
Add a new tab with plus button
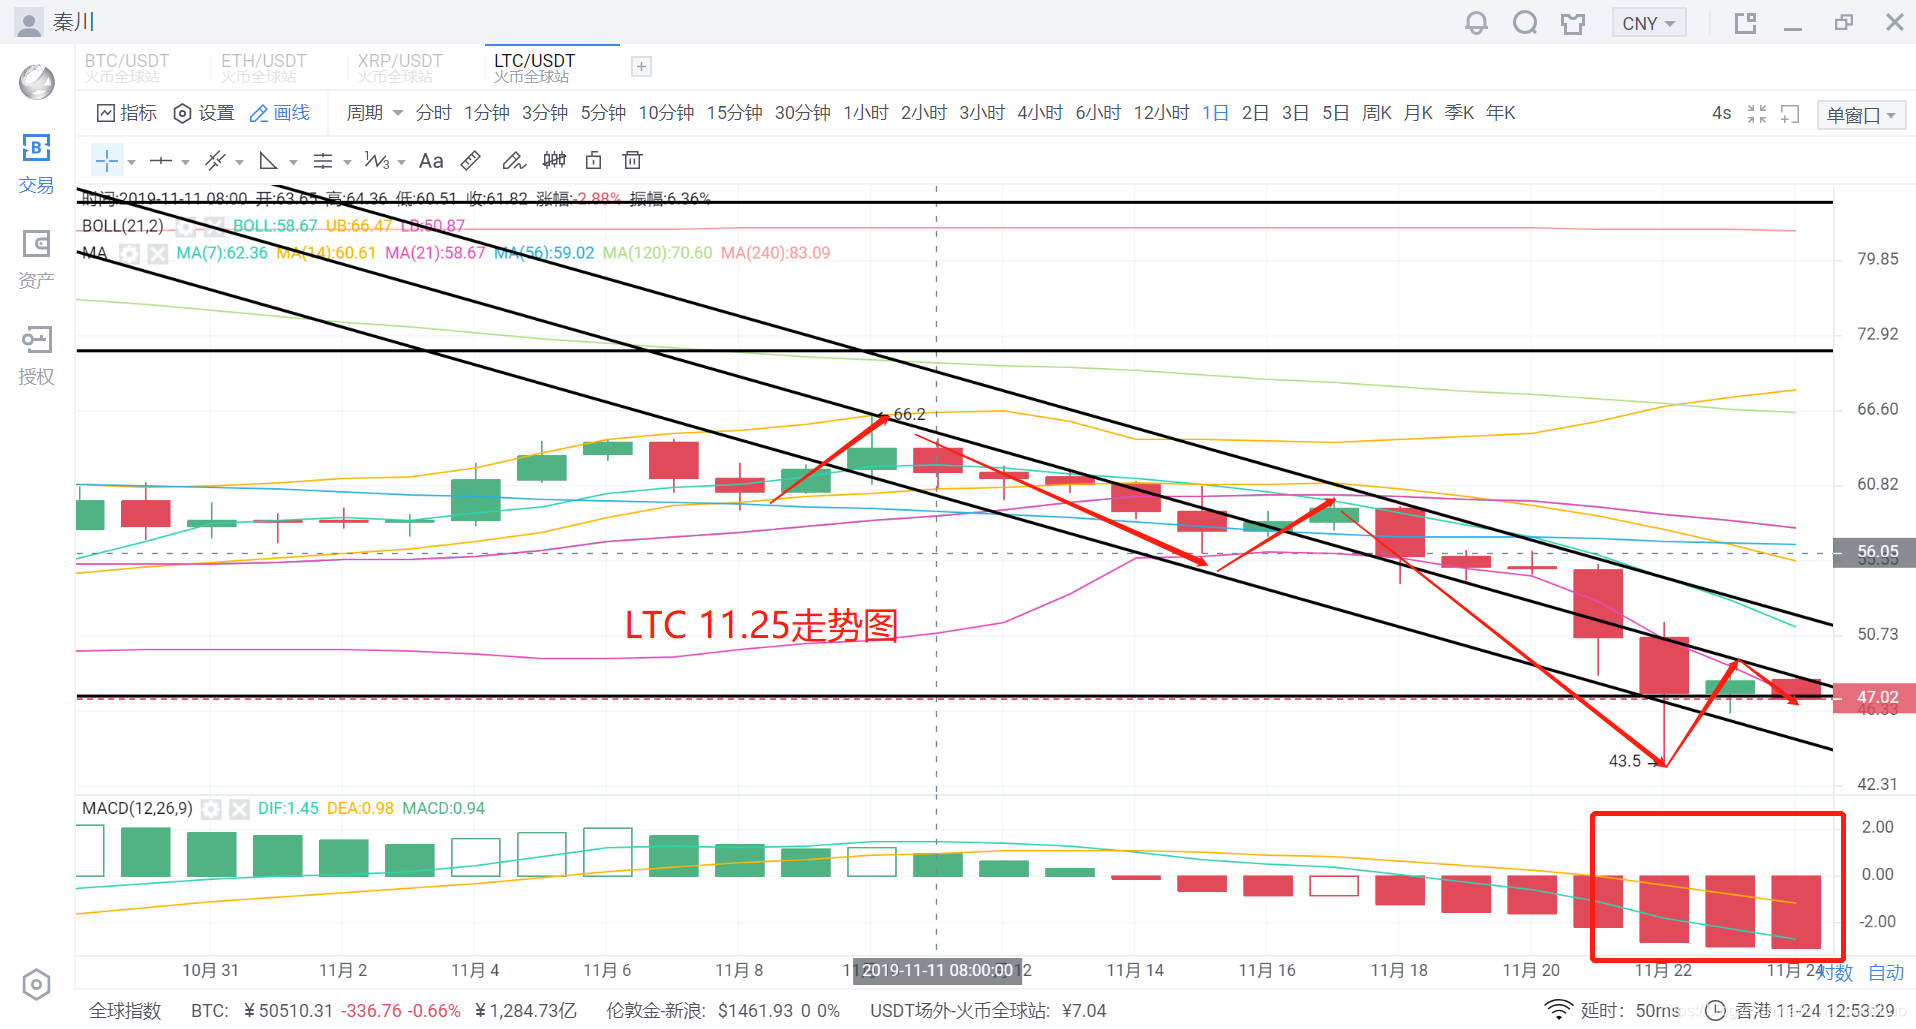(641, 67)
